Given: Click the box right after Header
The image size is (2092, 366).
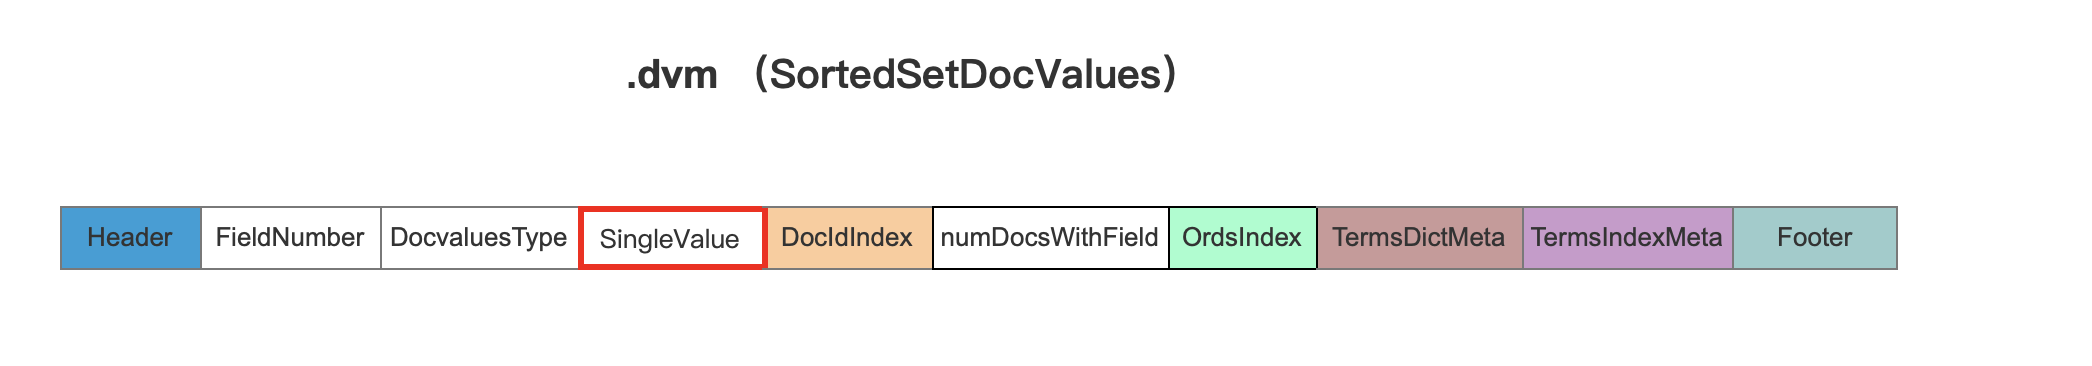Looking at the screenshot, I should [x=291, y=238].
